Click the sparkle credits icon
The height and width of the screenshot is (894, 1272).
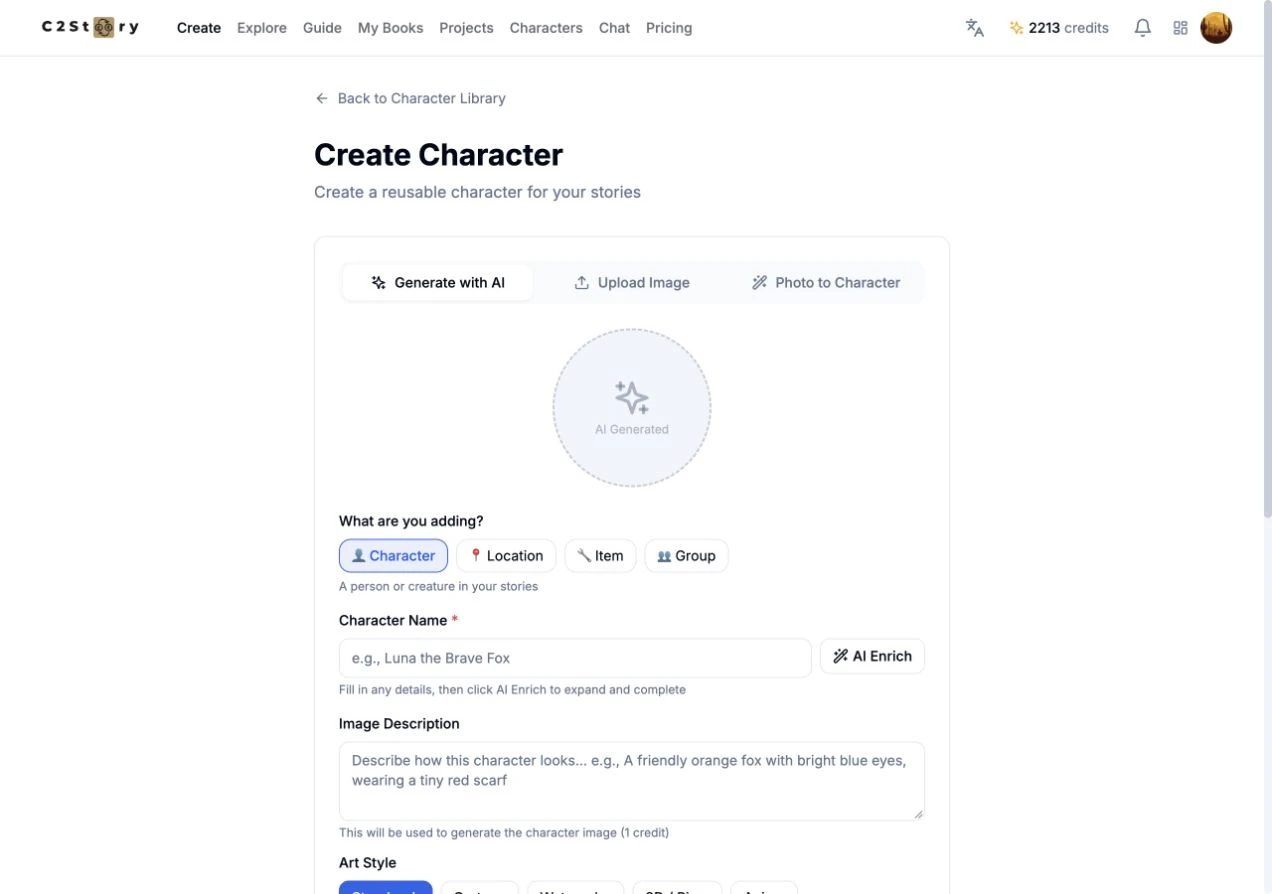pos(1016,28)
